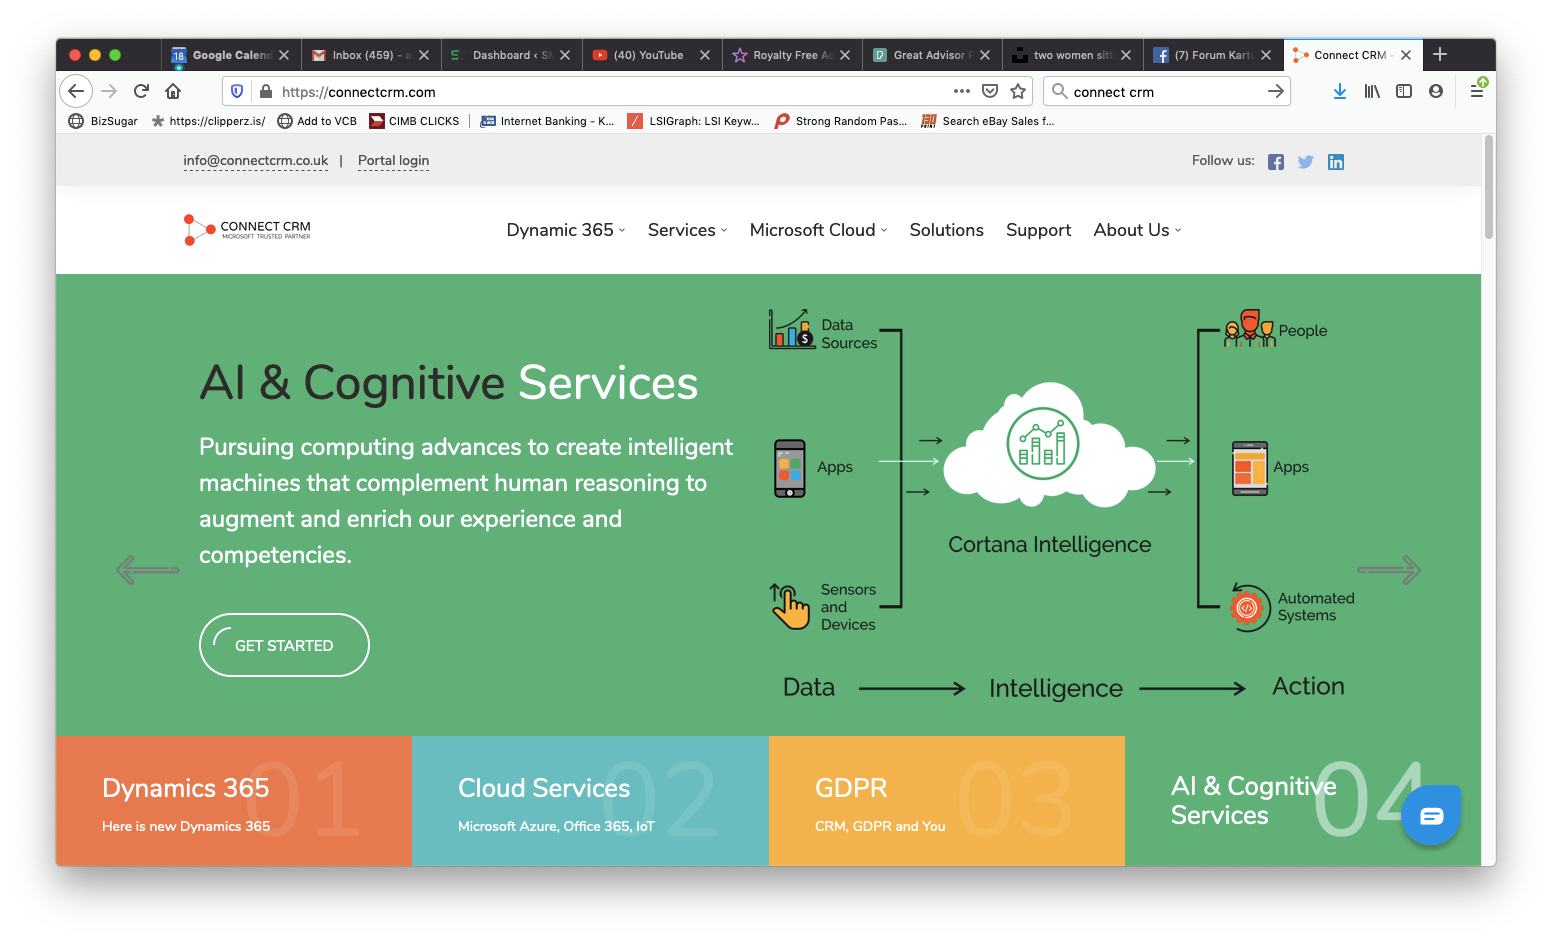Screen dimensions: 1552x940
Task: Open the downloads arrow icon
Action: coord(1340,91)
